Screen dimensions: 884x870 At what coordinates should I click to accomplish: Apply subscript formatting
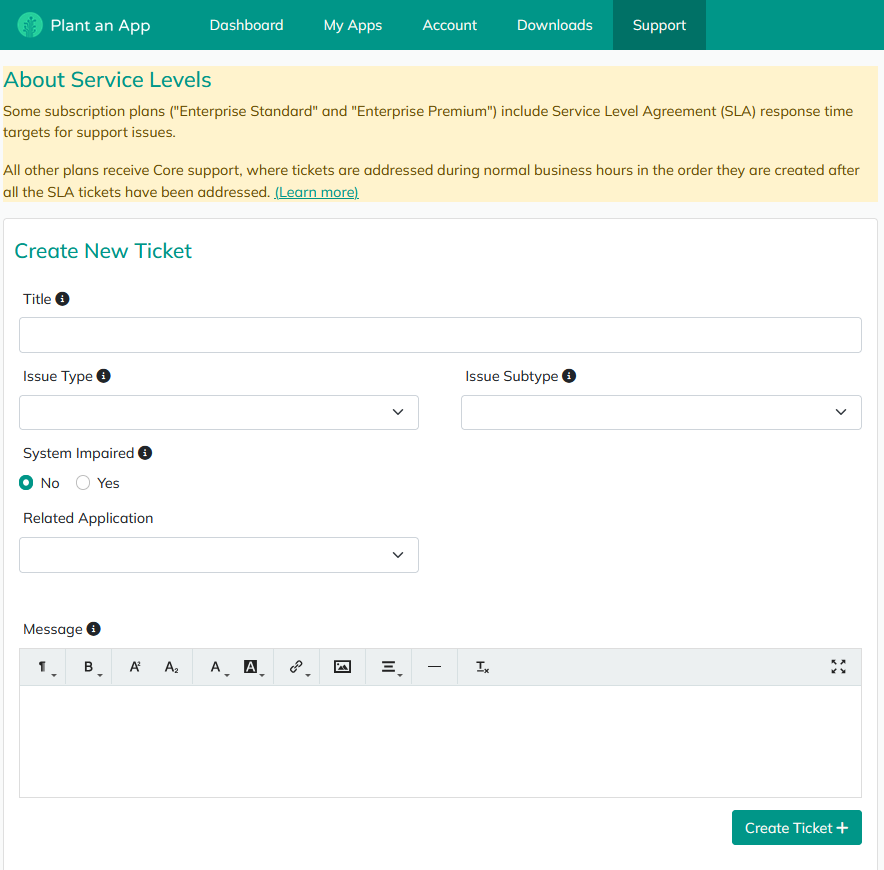[x=171, y=667]
